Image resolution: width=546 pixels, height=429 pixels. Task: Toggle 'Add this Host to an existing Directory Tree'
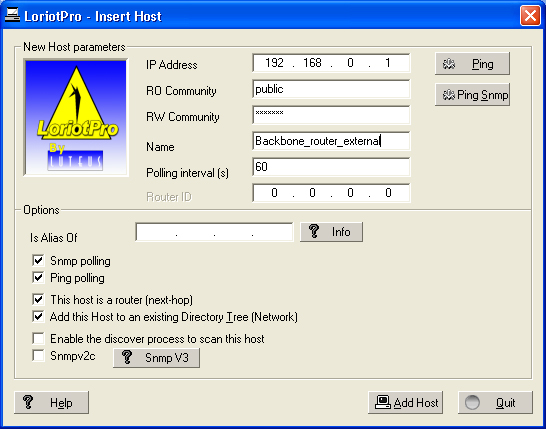(38, 317)
